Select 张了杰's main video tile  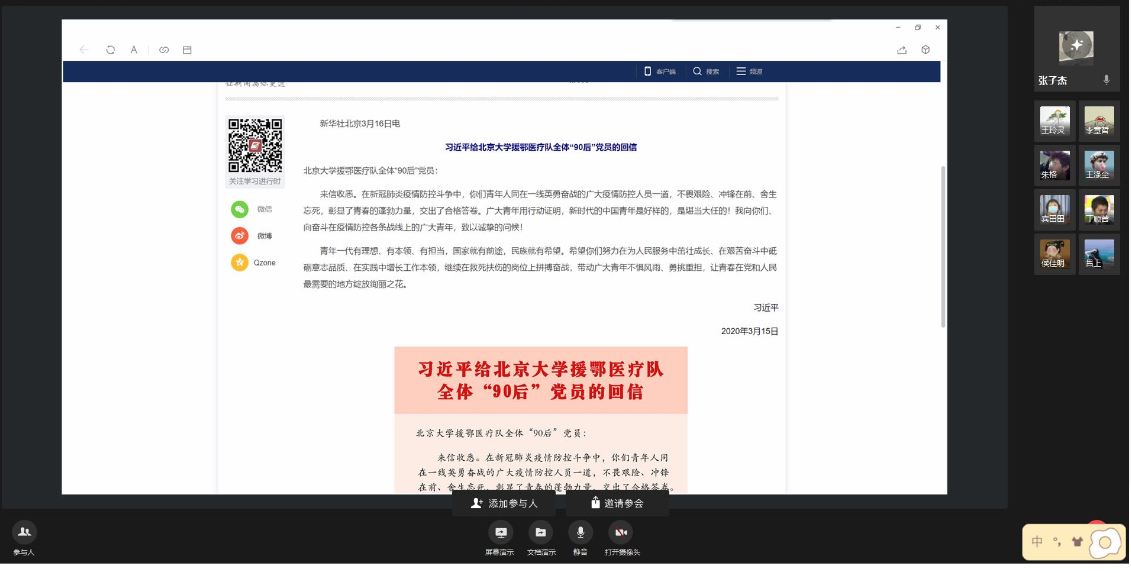(1076, 46)
